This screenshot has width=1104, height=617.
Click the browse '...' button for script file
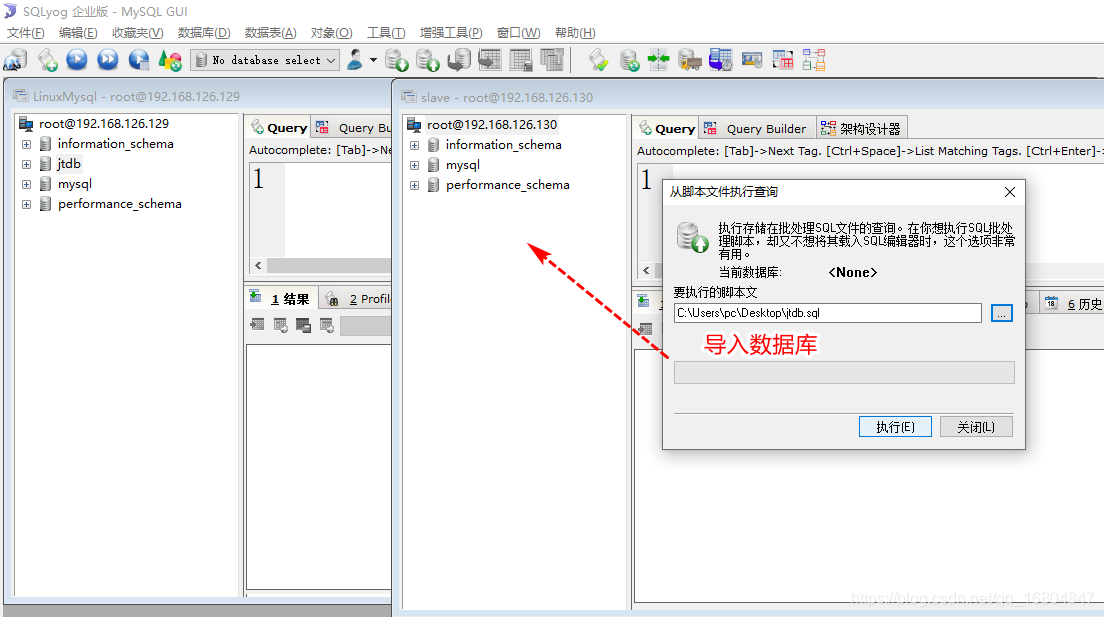point(1001,313)
